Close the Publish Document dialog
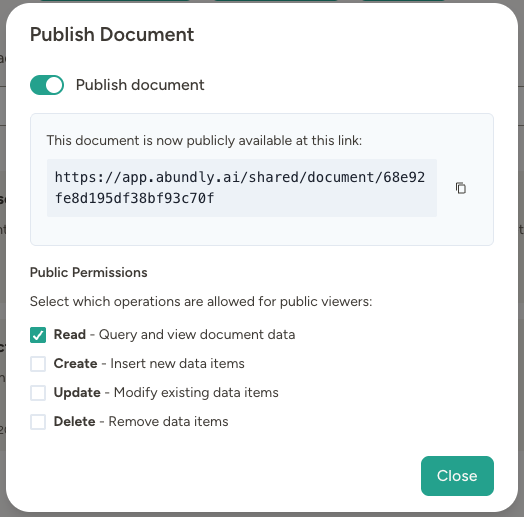Screen dimensions: 524x517 [457, 476]
